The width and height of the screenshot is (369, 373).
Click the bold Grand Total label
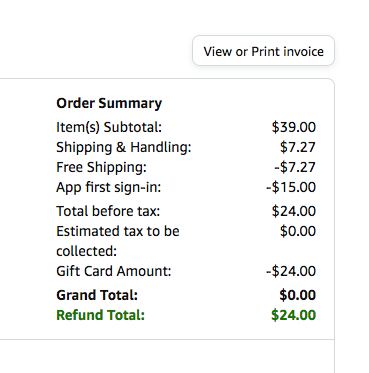click(x=97, y=295)
